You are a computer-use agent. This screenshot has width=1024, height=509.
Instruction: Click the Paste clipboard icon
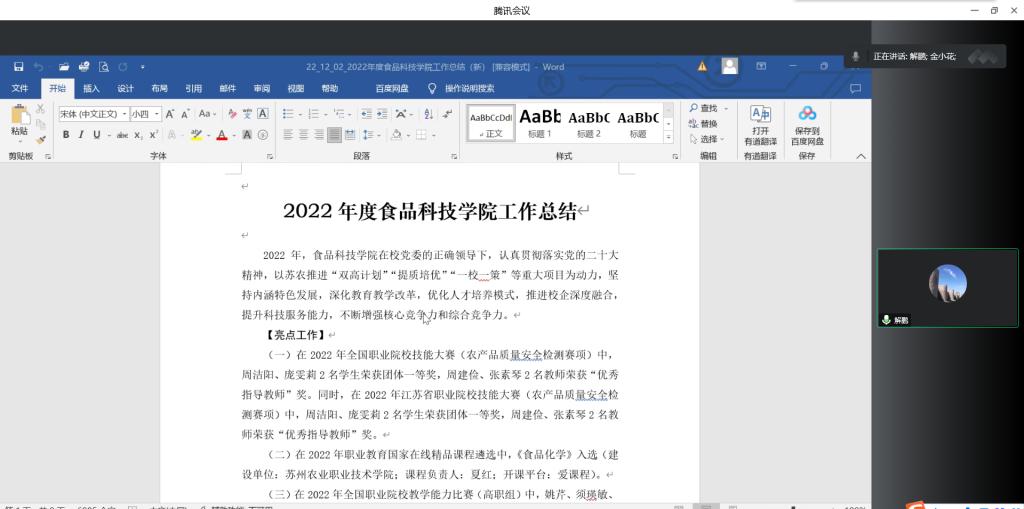point(19,119)
